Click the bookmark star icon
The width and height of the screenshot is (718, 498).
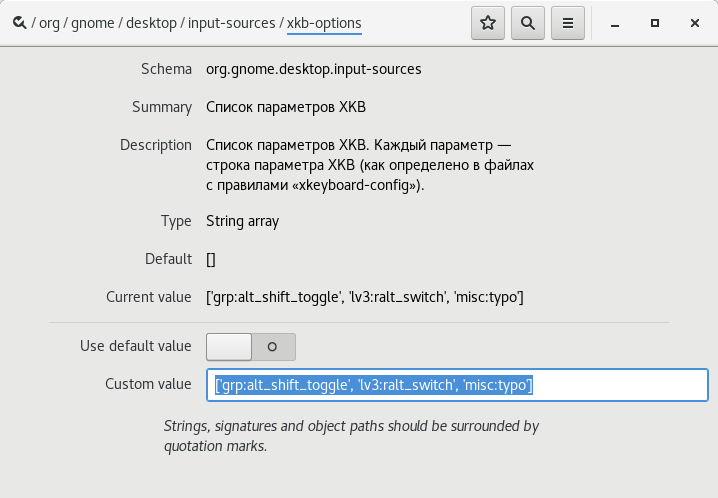(488, 23)
